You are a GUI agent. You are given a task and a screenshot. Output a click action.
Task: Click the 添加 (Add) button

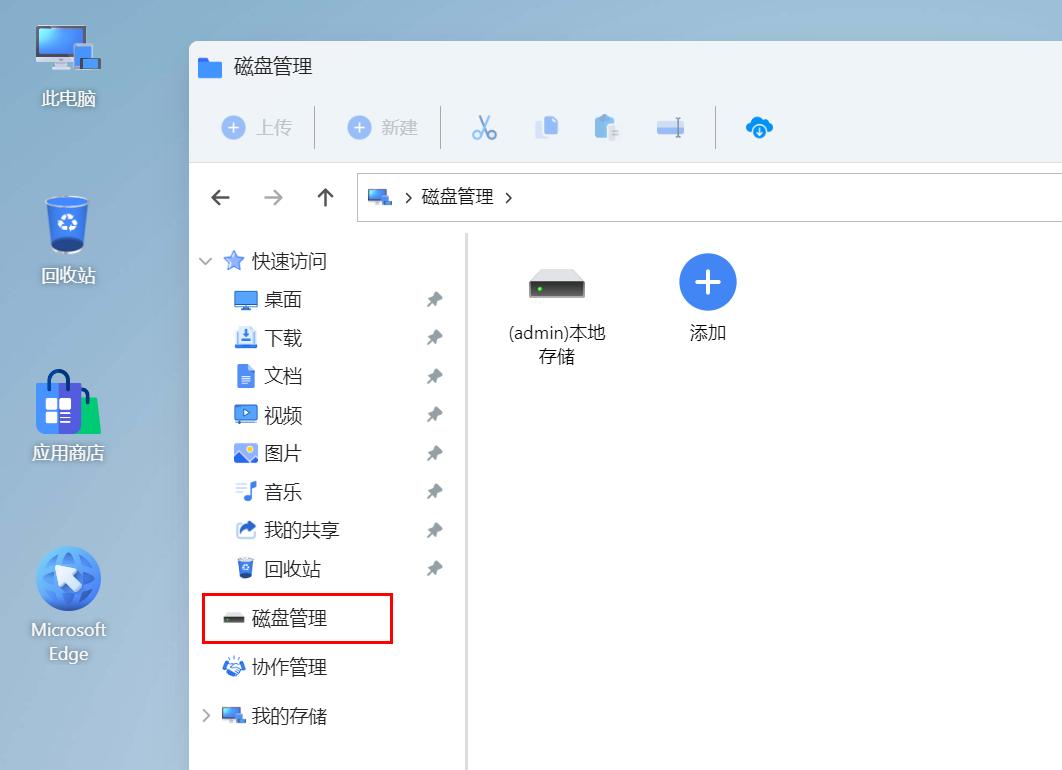point(707,283)
